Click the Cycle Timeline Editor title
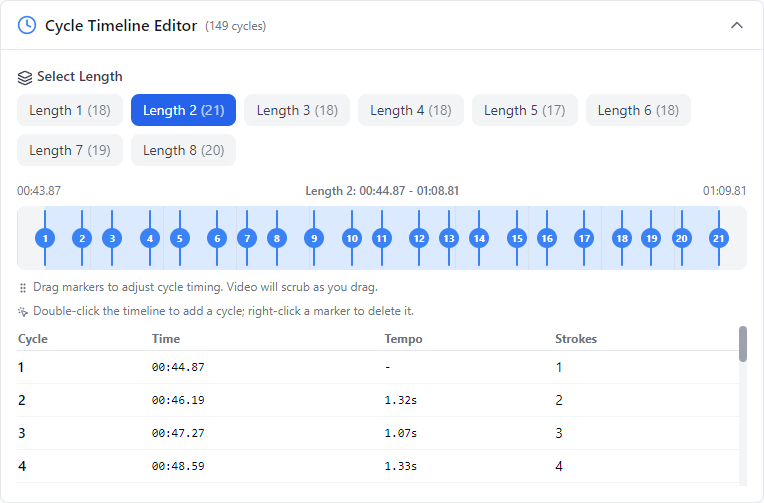Viewport: 764px width, 503px height. tap(121, 25)
